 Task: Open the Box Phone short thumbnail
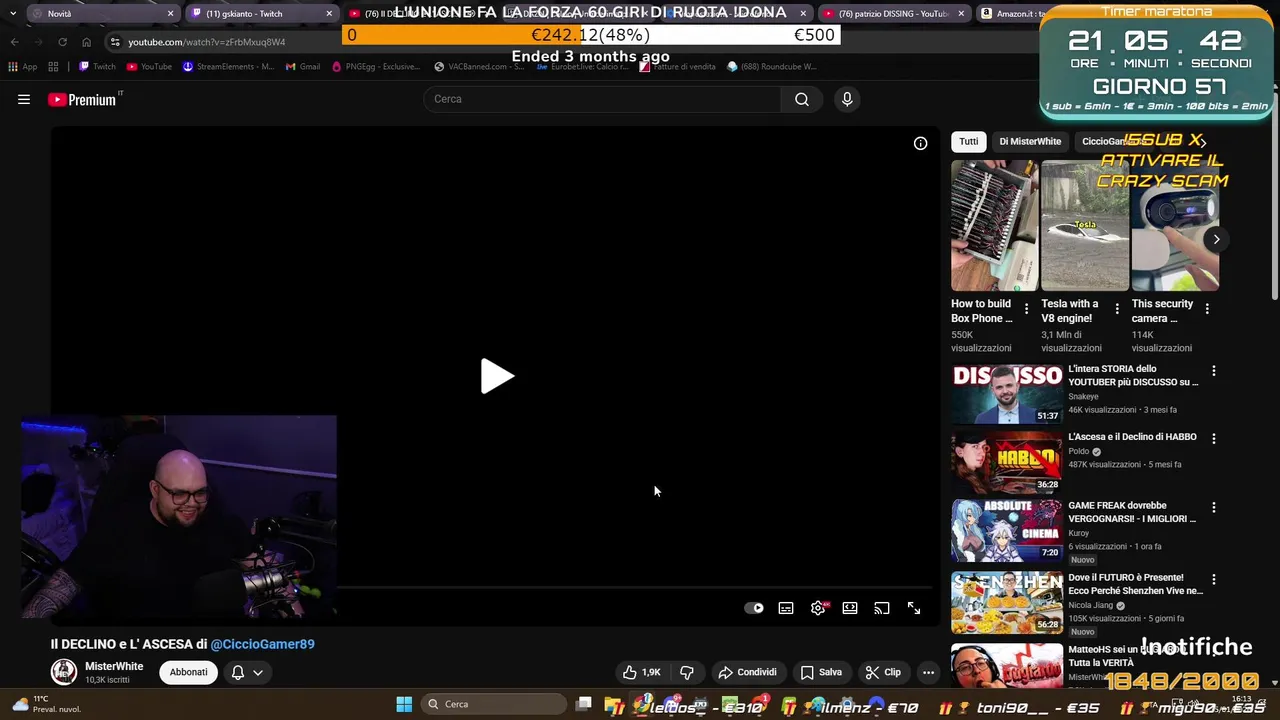[994, 225]
